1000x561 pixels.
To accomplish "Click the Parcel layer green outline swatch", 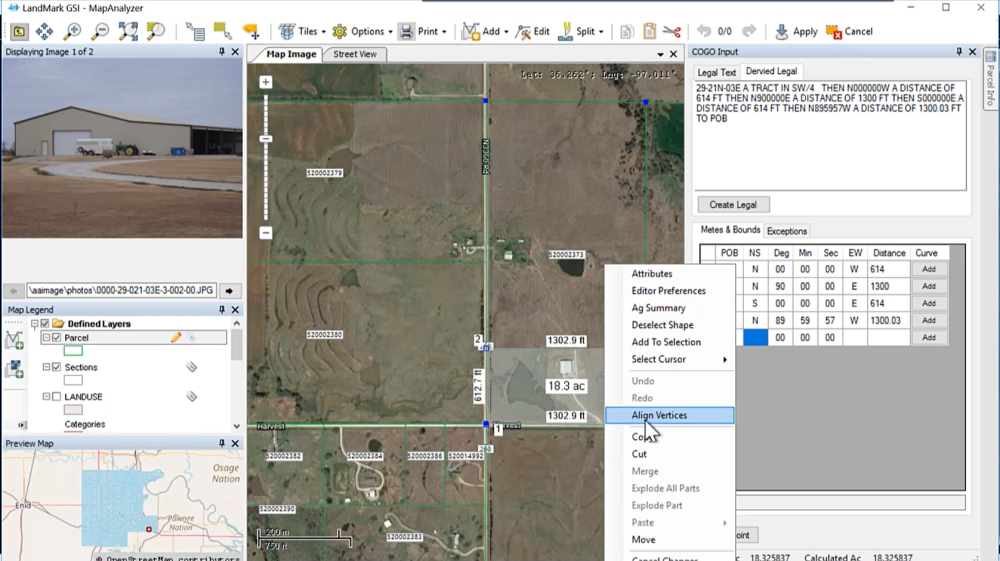I will (x=73, y=351).
